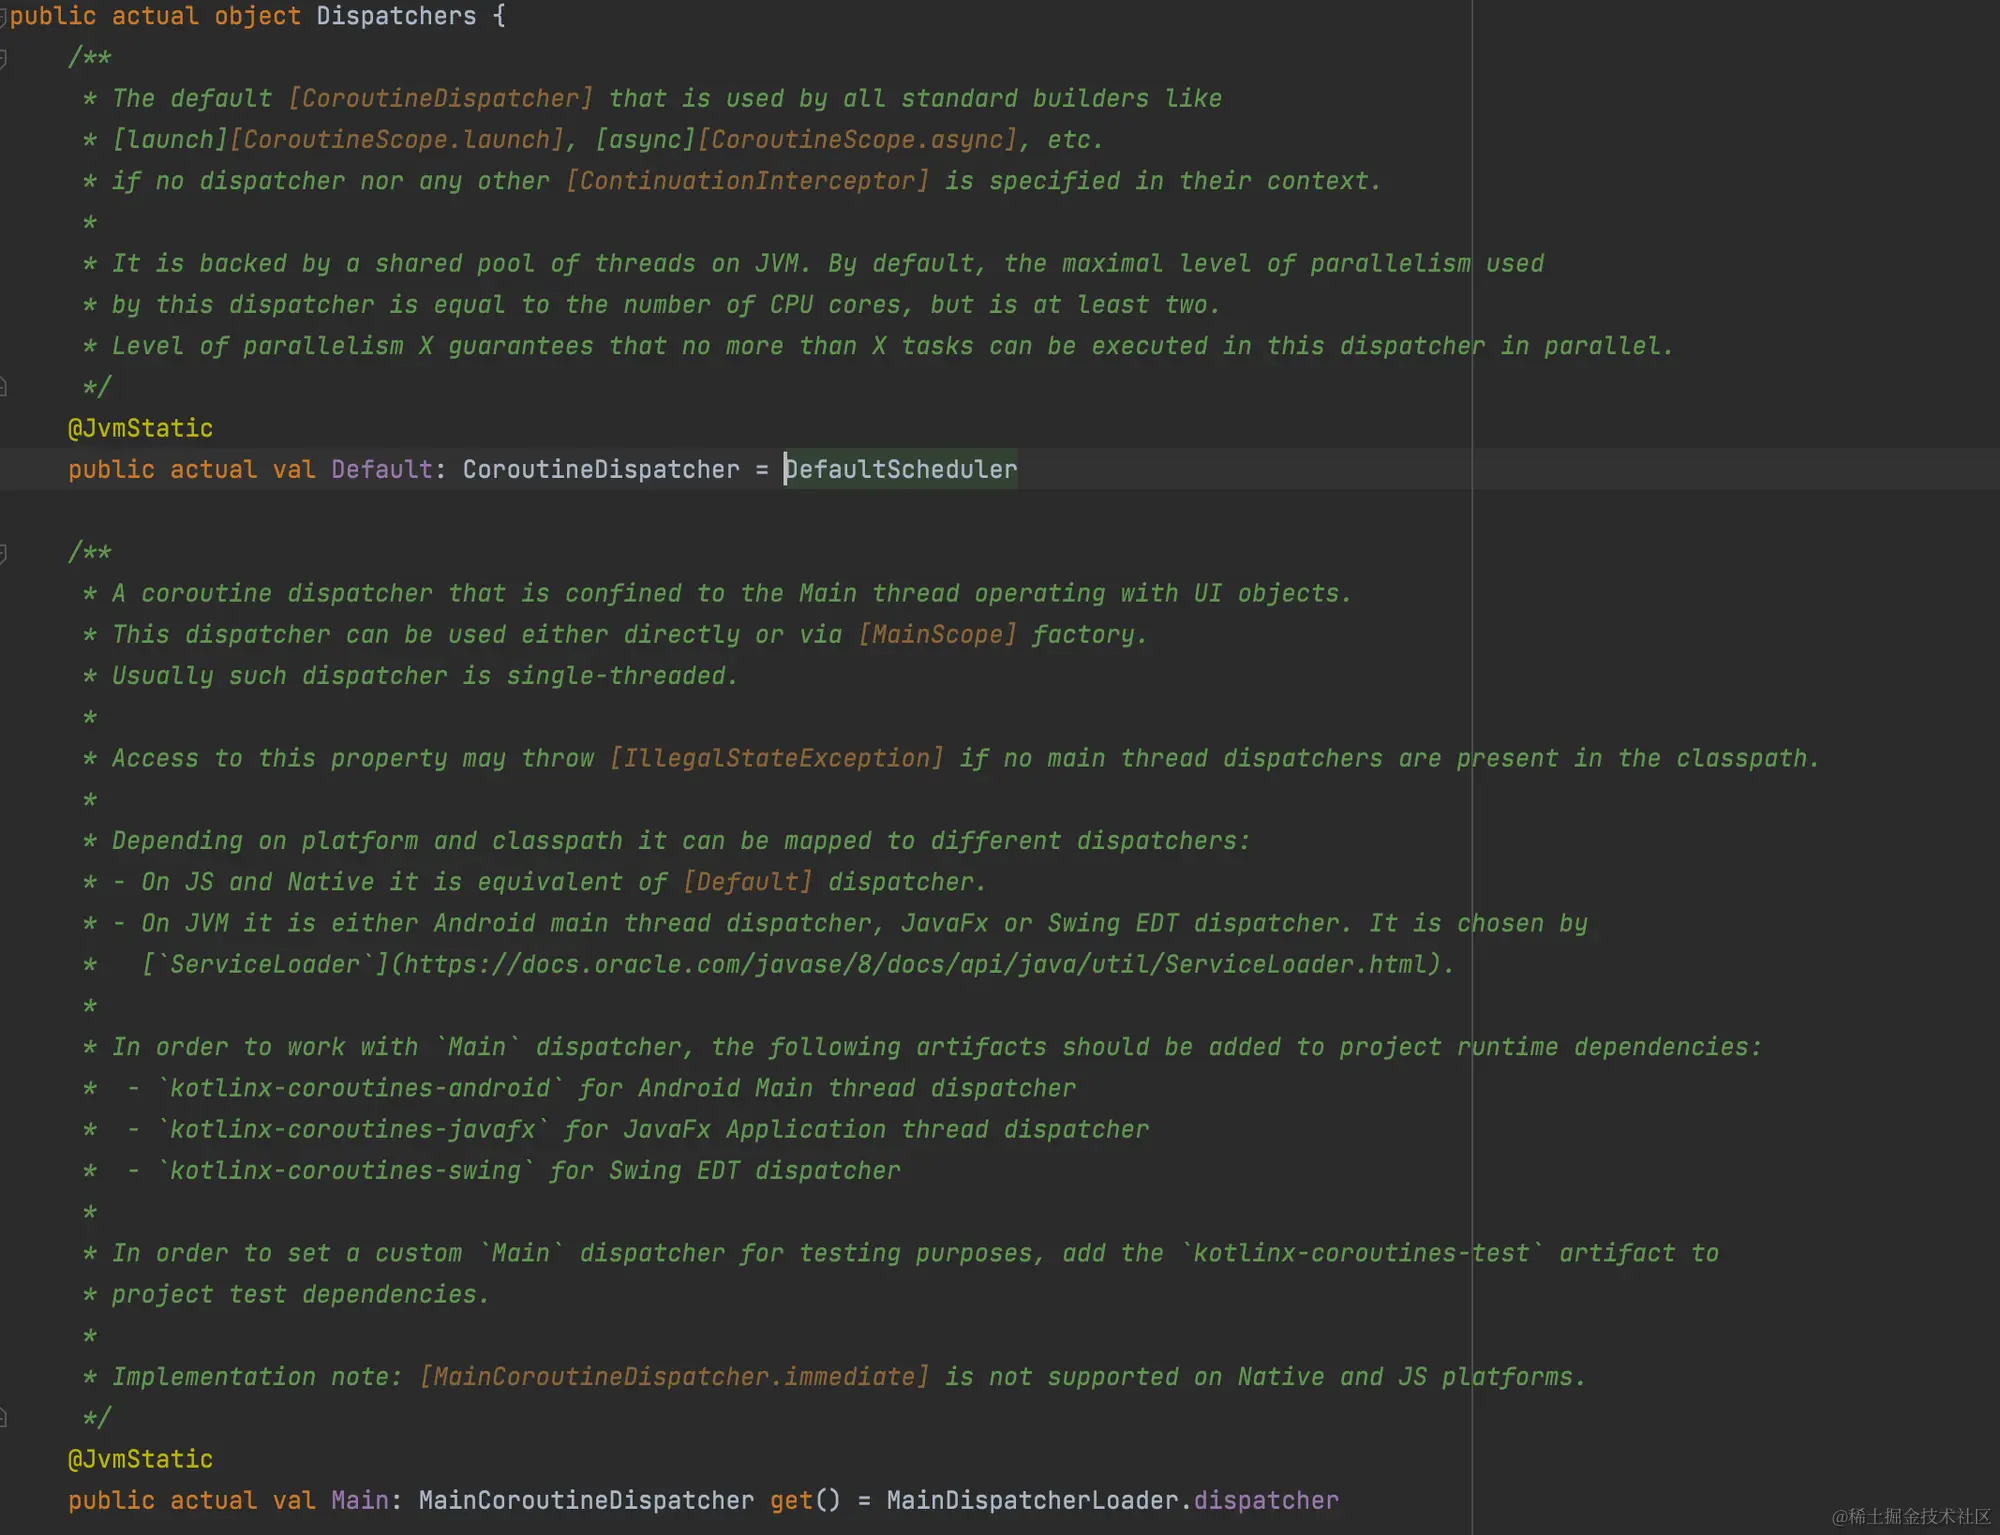Click the Dispatchers object name
This screenshot has width=2000, height=1535.
tap(396, 17)
